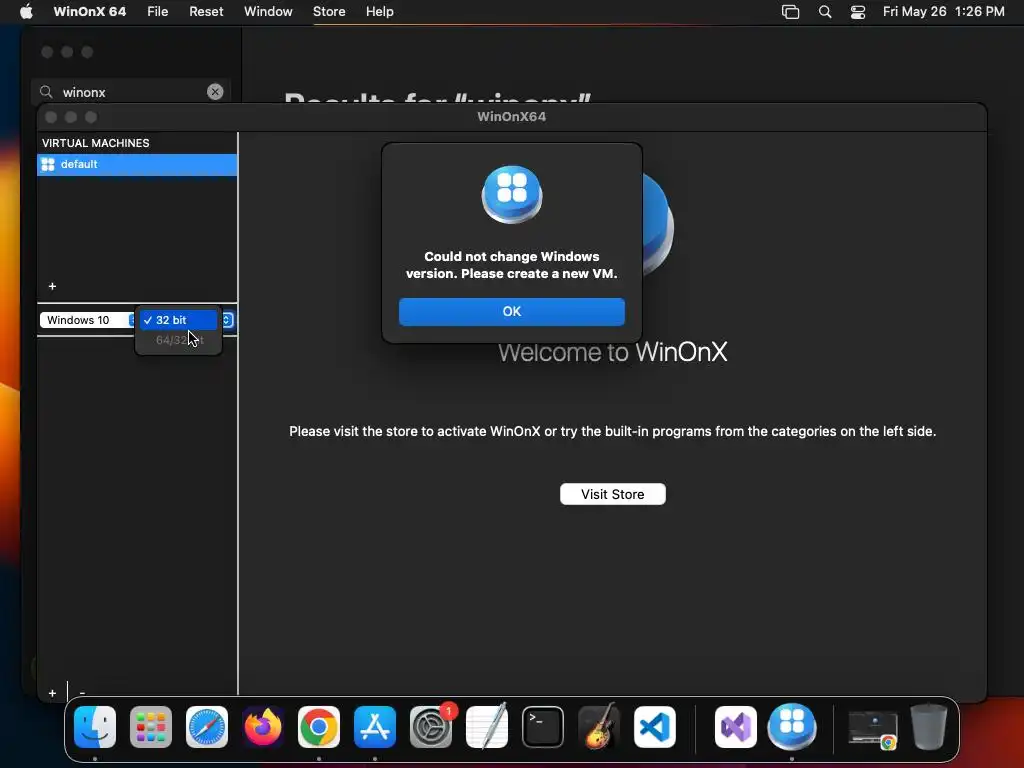Click the date and time in menu bar
This screenshot has width=1024, height=768.
click(x=944, y=12)
